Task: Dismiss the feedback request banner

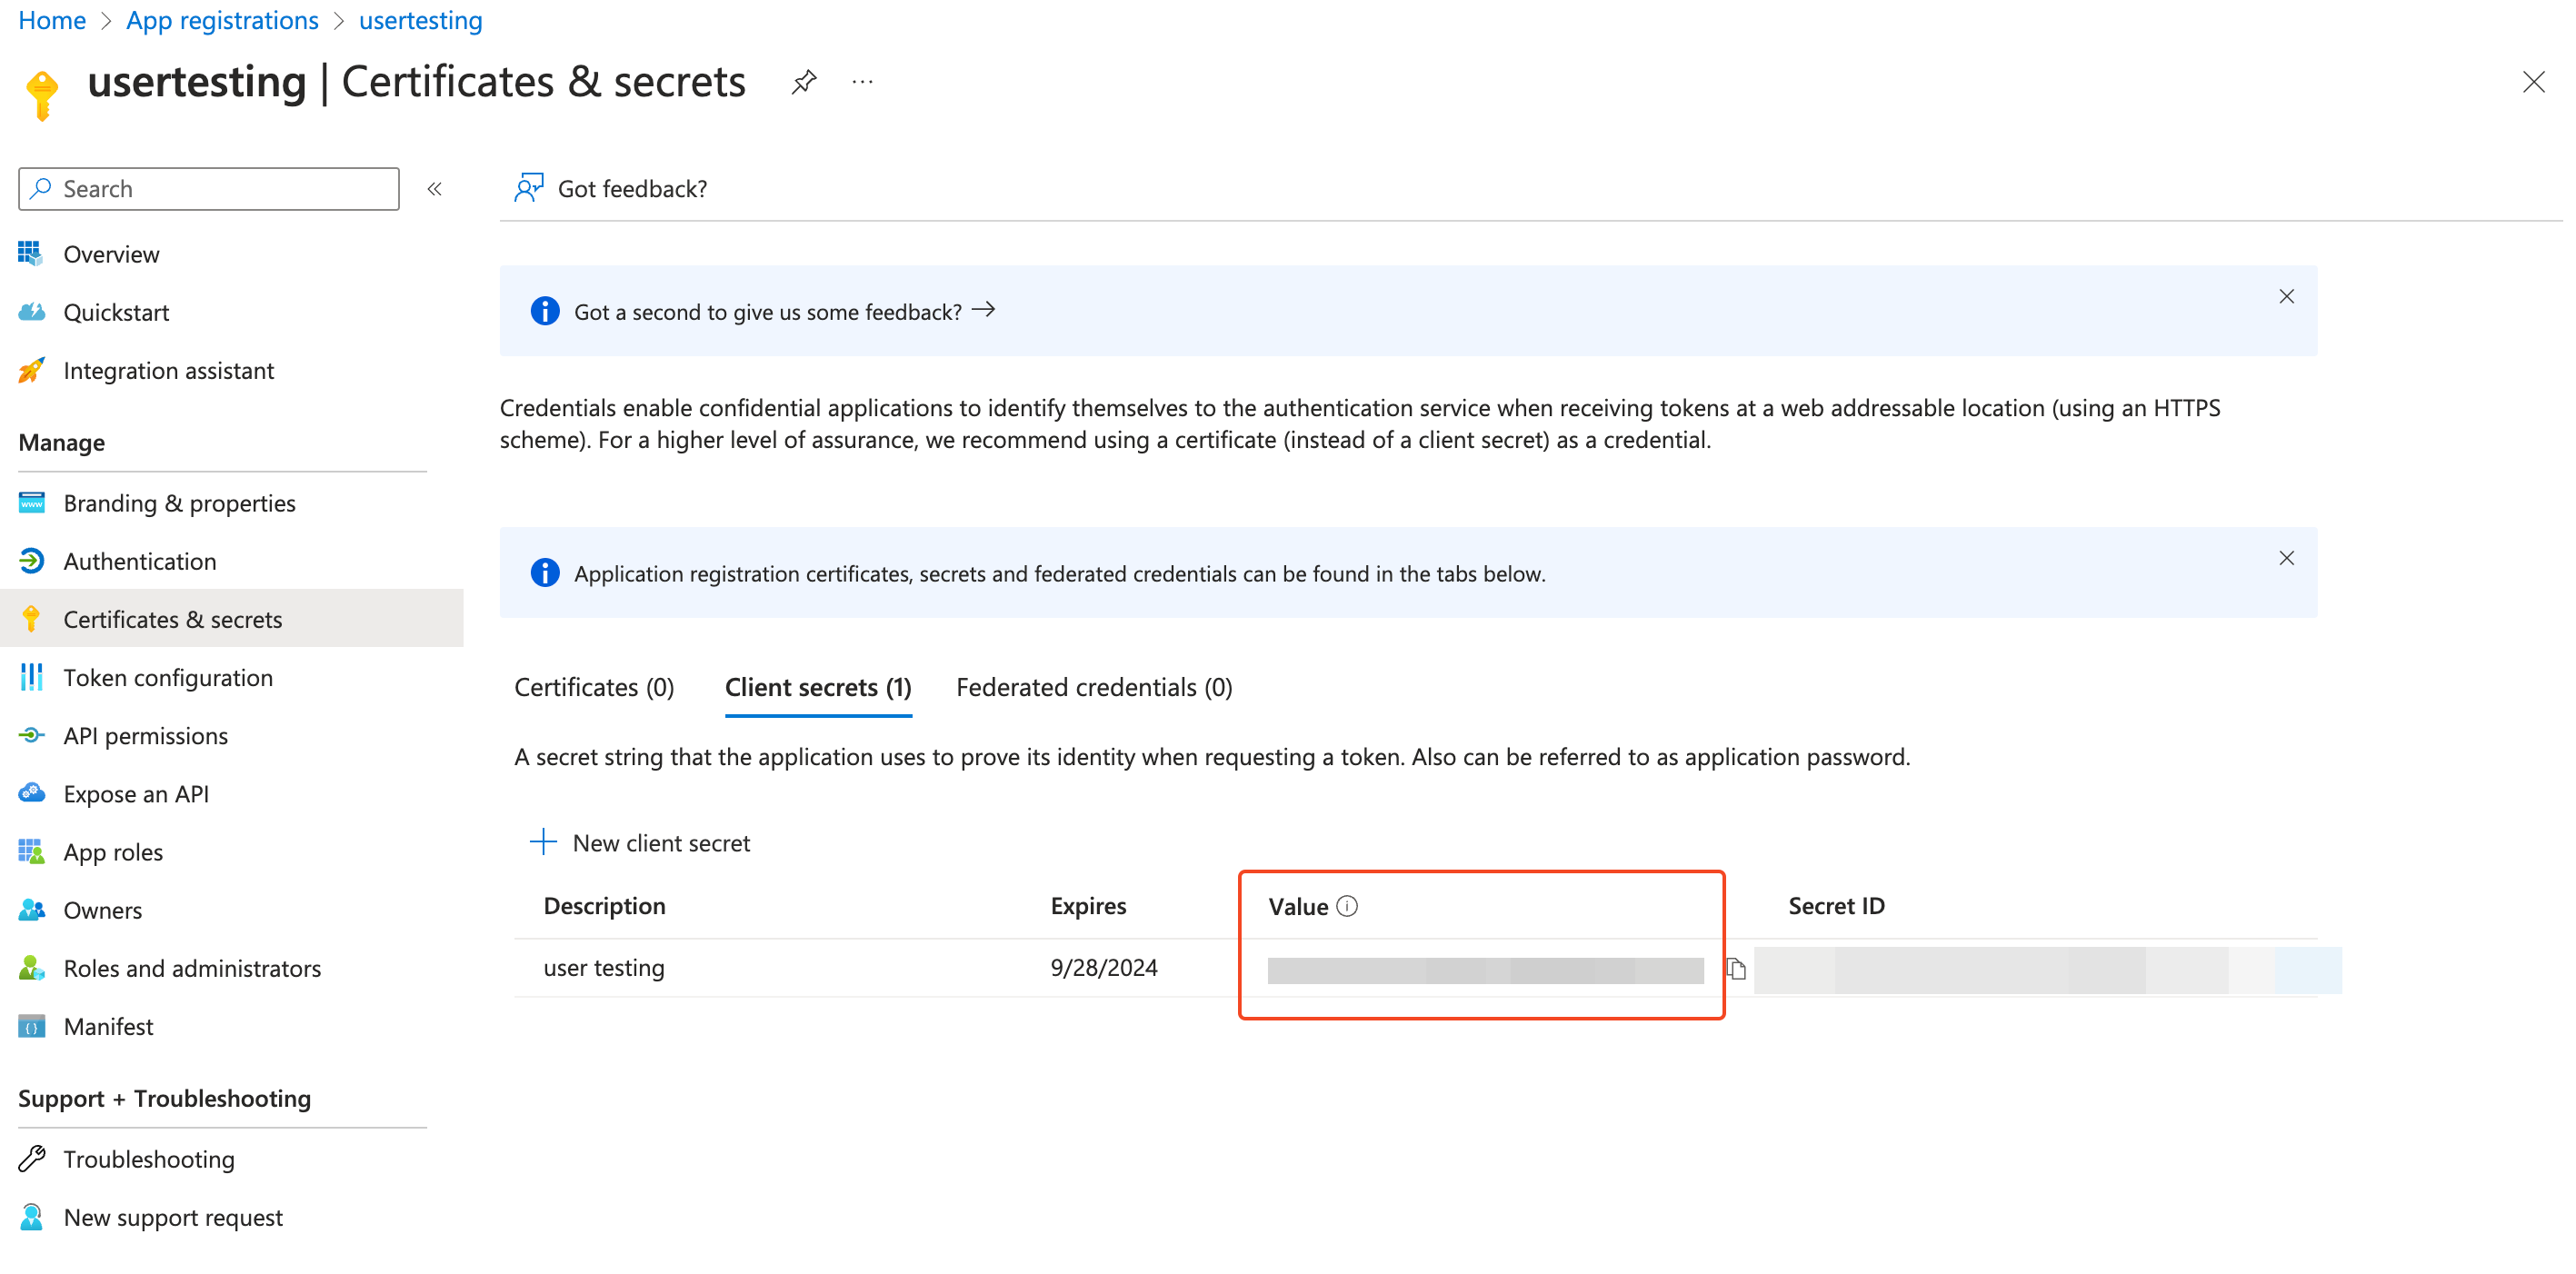Action: [x=2286, y=296]
